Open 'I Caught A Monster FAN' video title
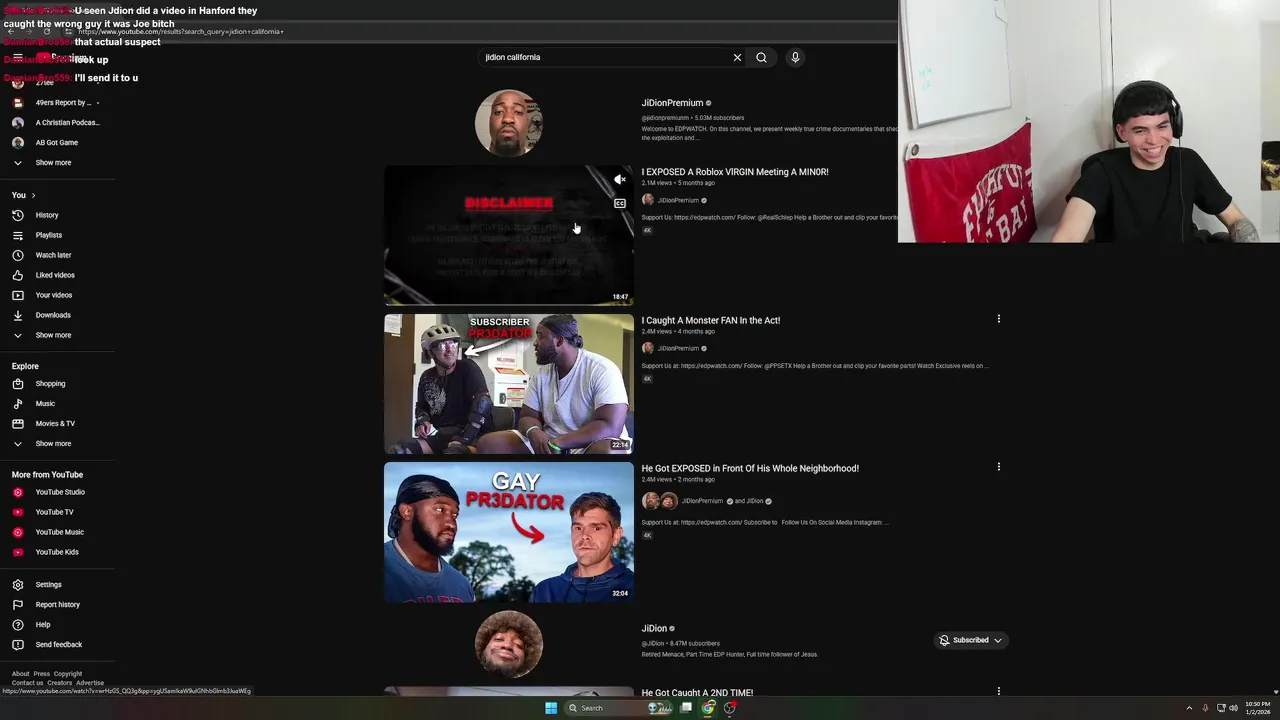 [x=711, y=320]
